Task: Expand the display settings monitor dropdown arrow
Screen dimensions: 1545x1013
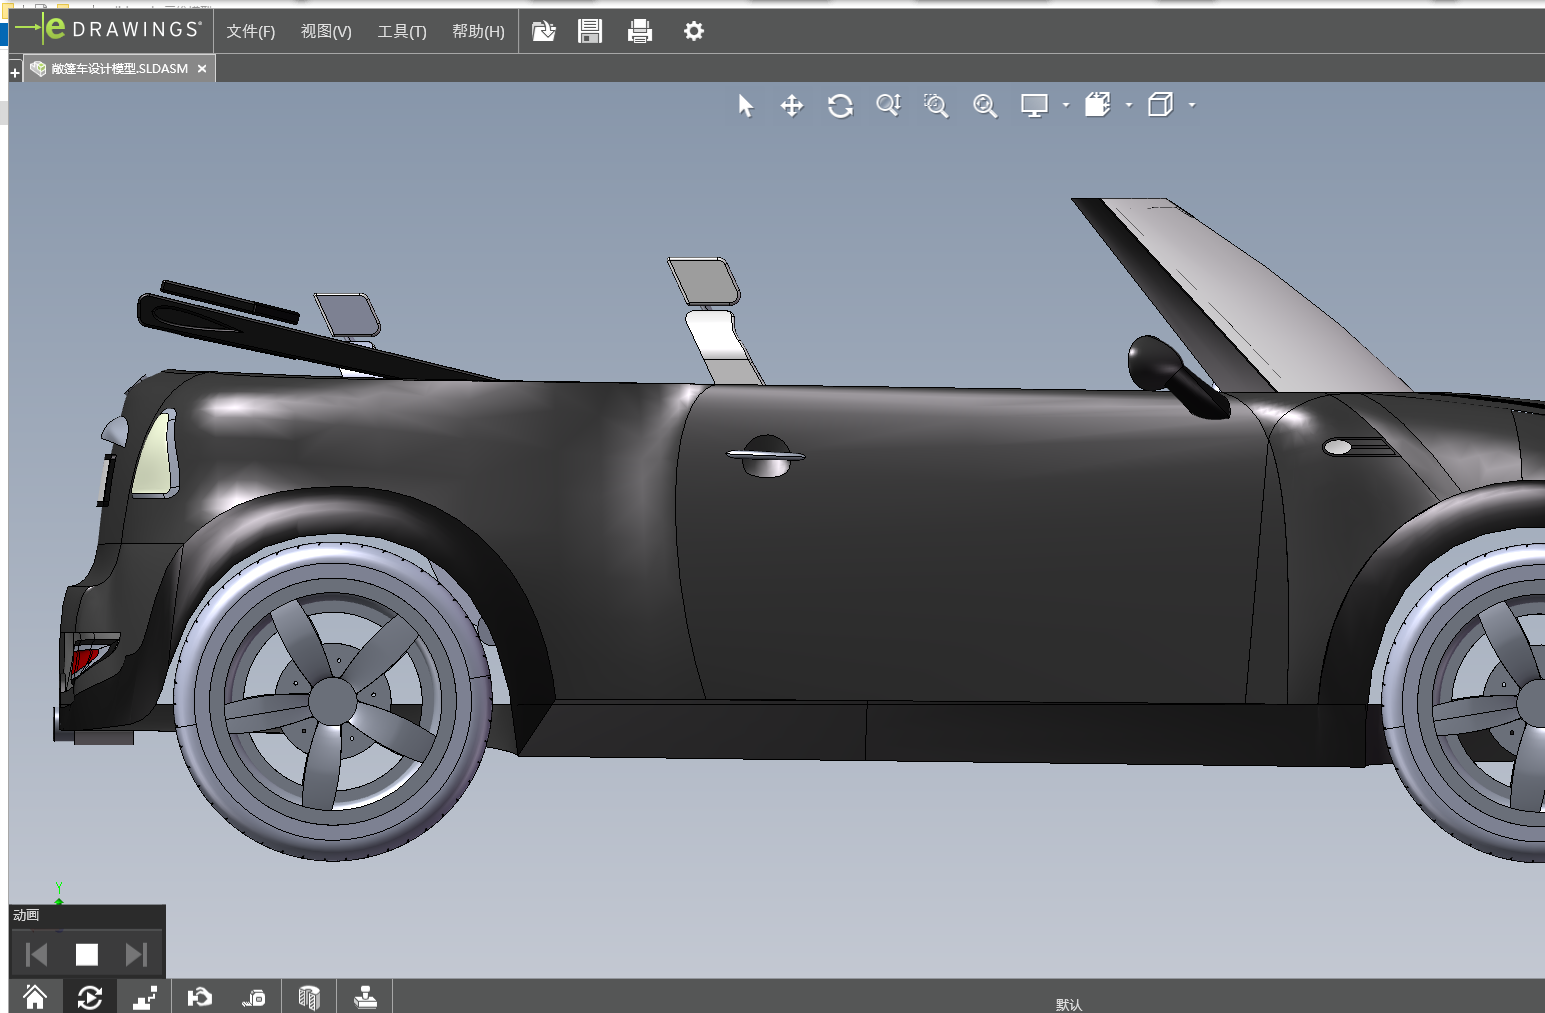Action: pos(1066,105)
